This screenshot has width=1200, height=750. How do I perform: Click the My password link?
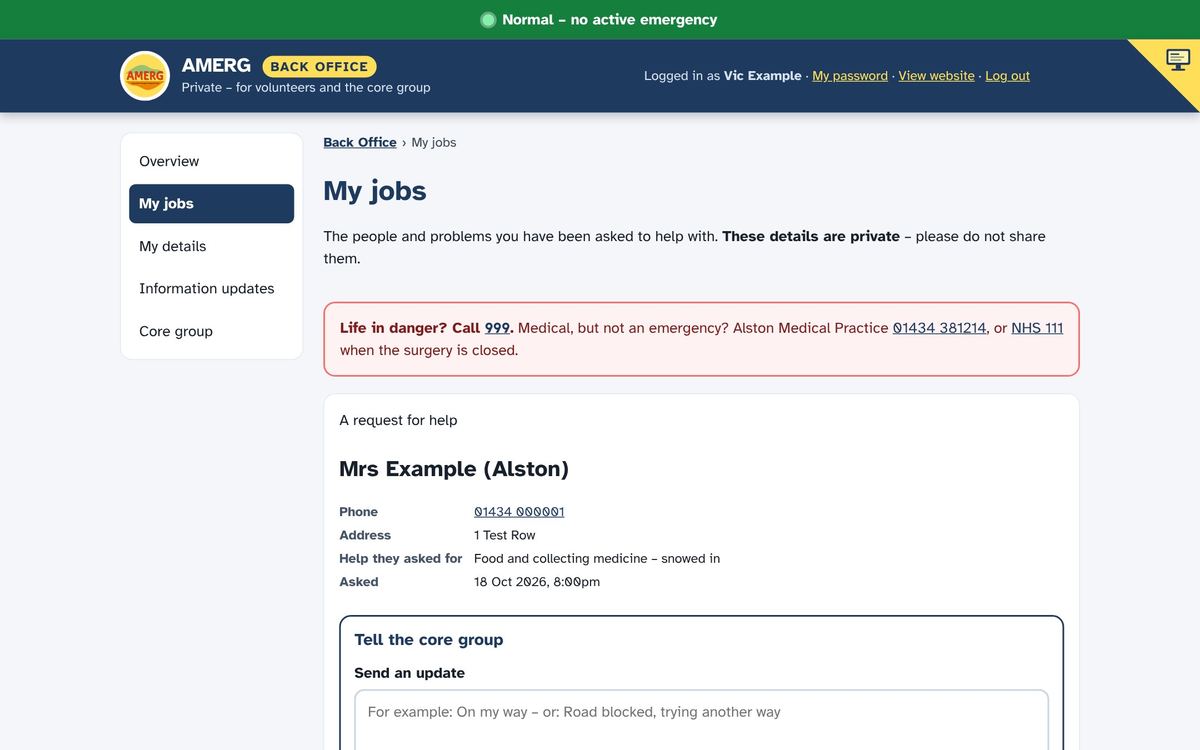850,76
